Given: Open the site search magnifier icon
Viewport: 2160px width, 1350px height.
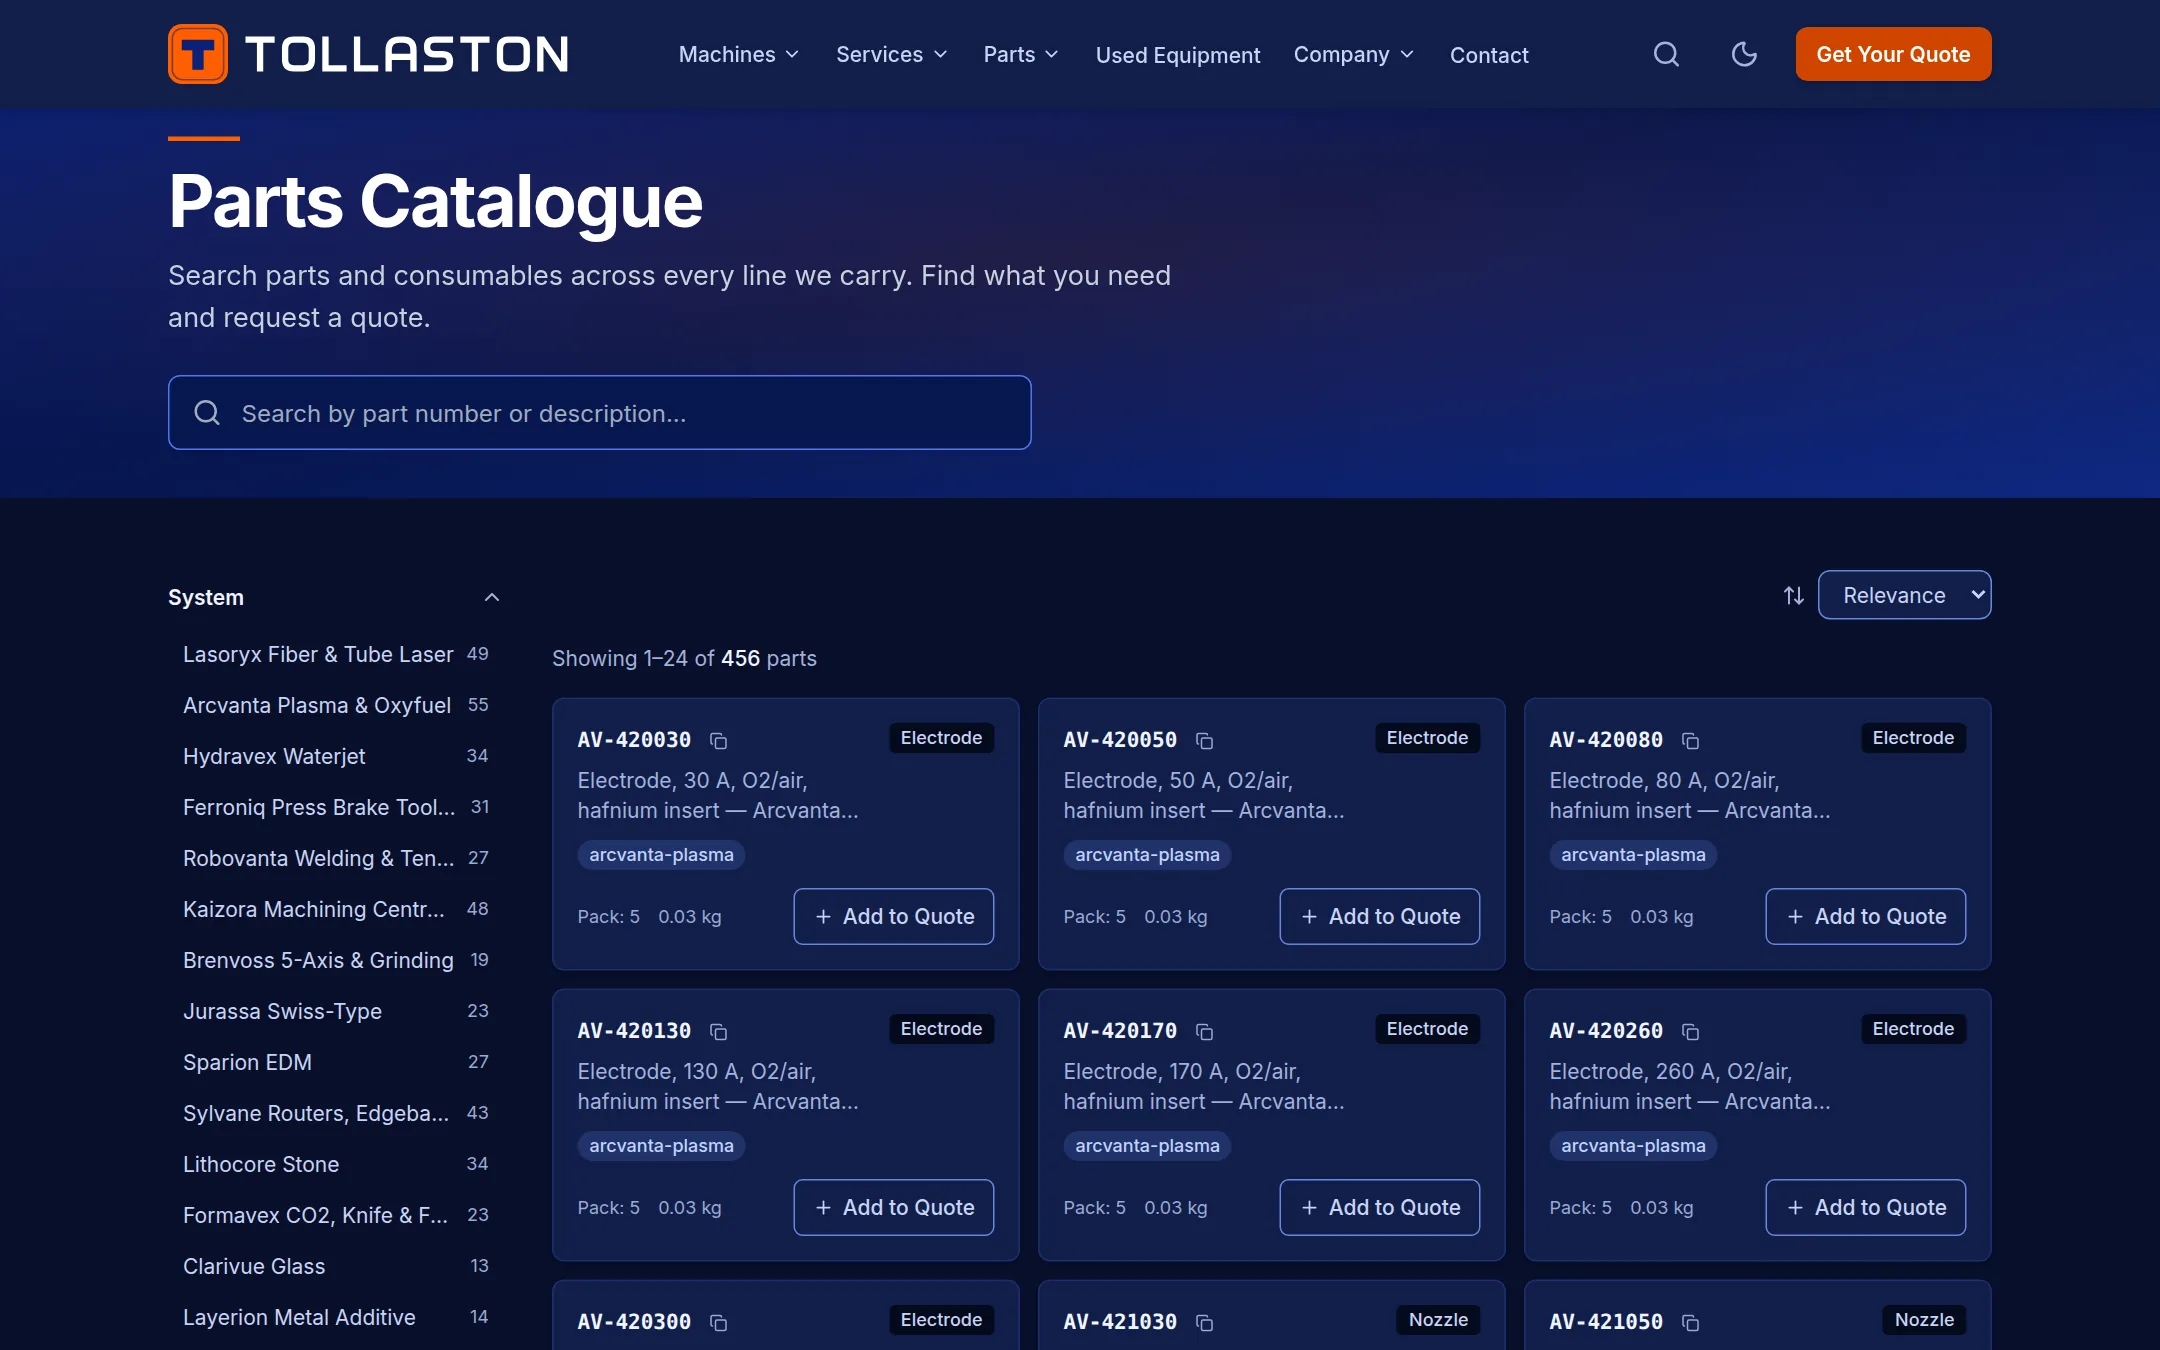Looking at the screenshot, I should [1666, 54].
